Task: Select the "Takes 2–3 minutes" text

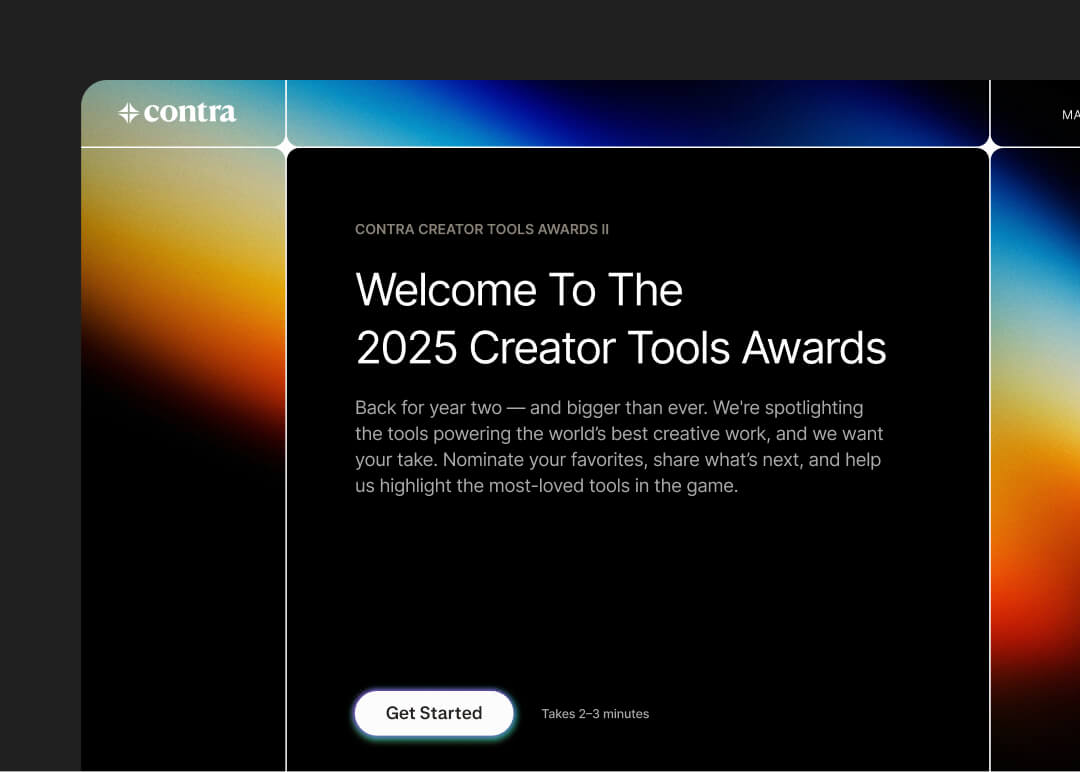Action: pos(595,713)
